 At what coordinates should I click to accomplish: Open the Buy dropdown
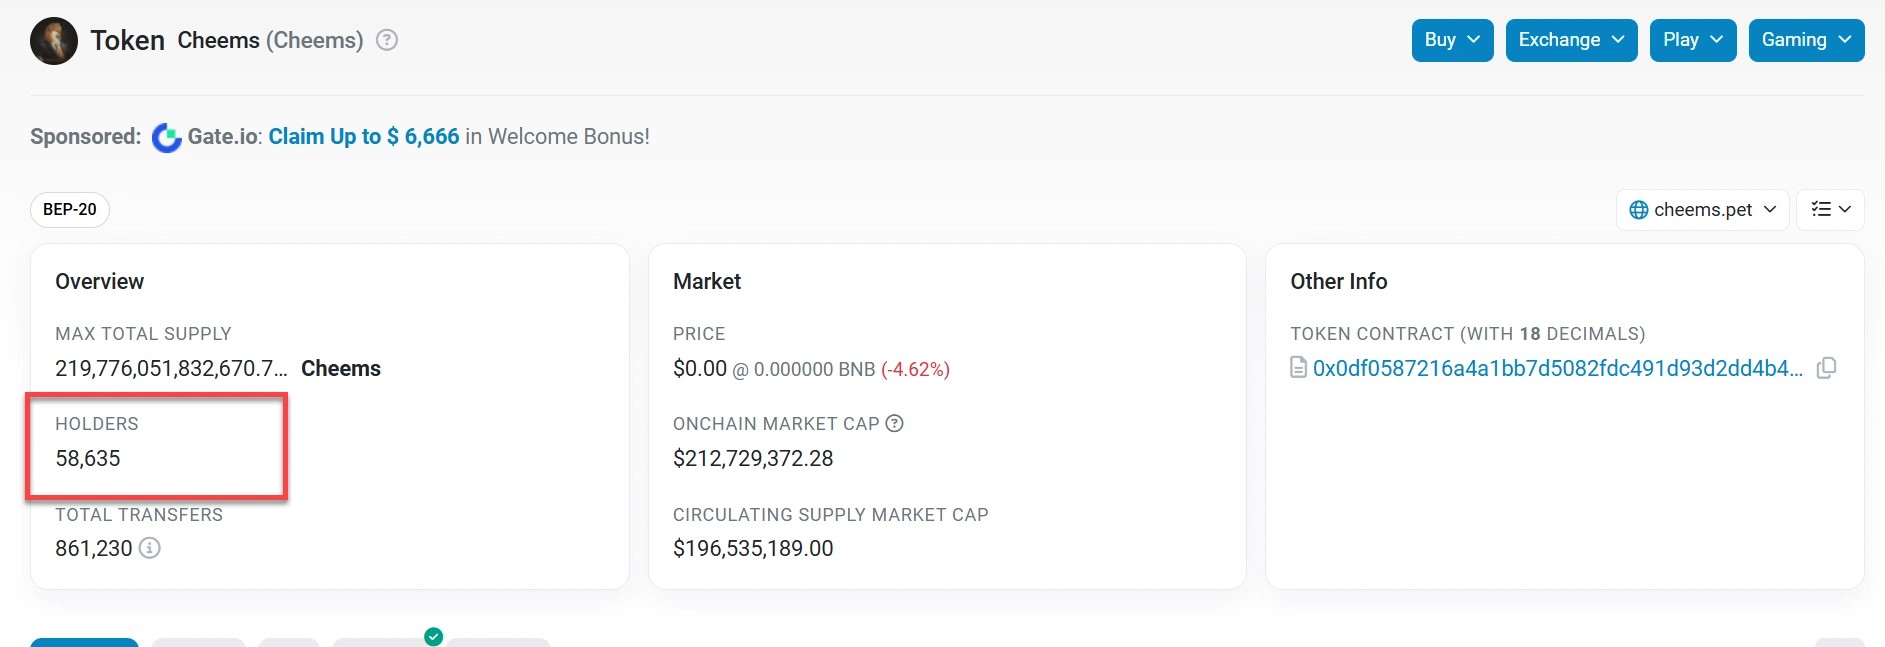(1452, 40)
